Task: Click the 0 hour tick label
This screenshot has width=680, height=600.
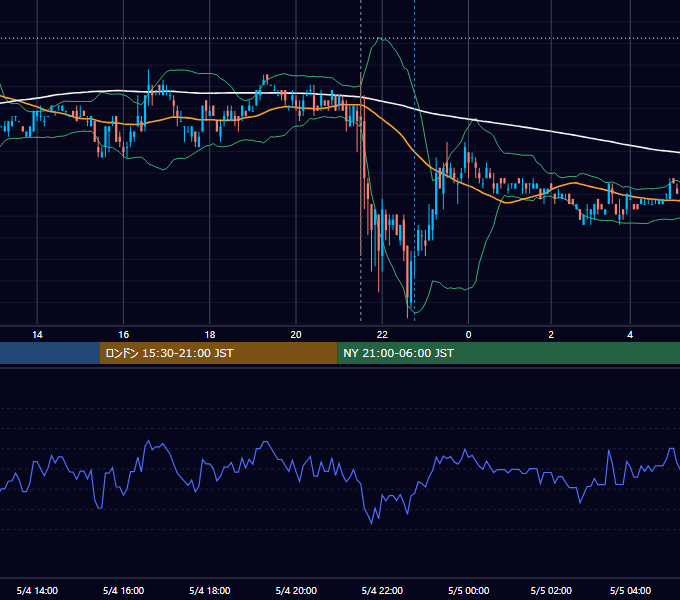Action: pyautogui.click(x=468, y=335)
